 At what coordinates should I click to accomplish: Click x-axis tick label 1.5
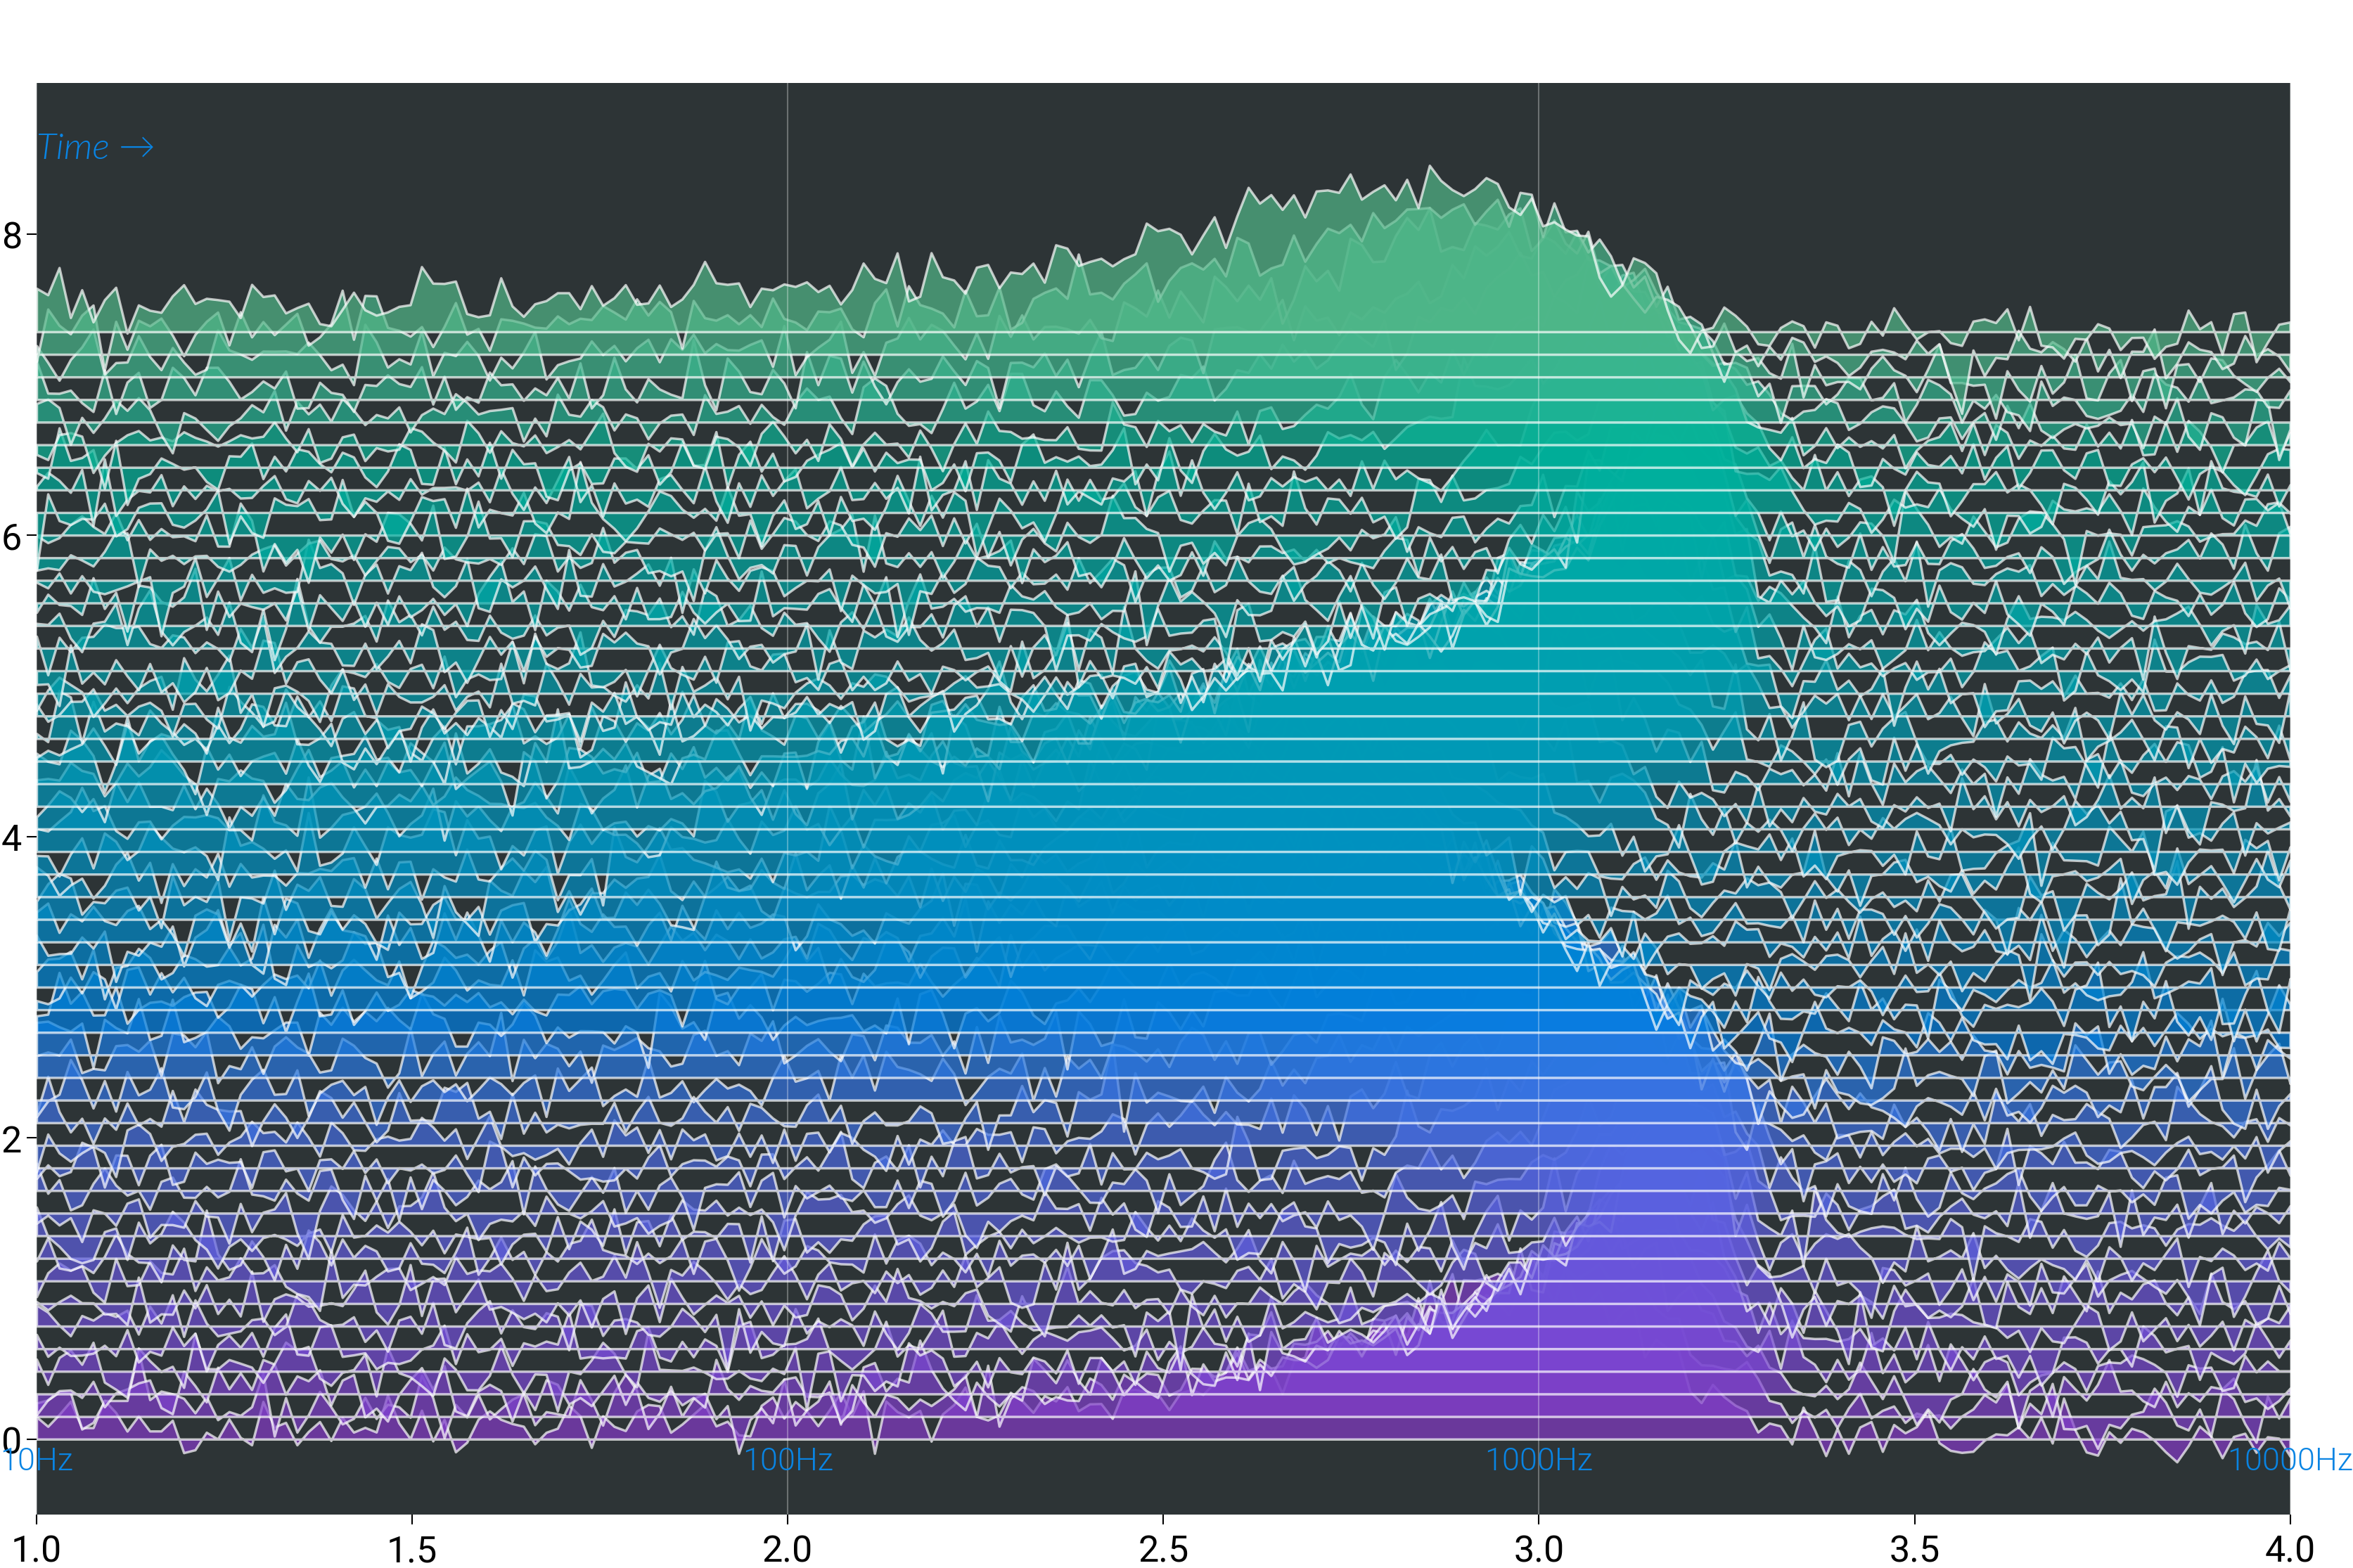pos(412,1549)
